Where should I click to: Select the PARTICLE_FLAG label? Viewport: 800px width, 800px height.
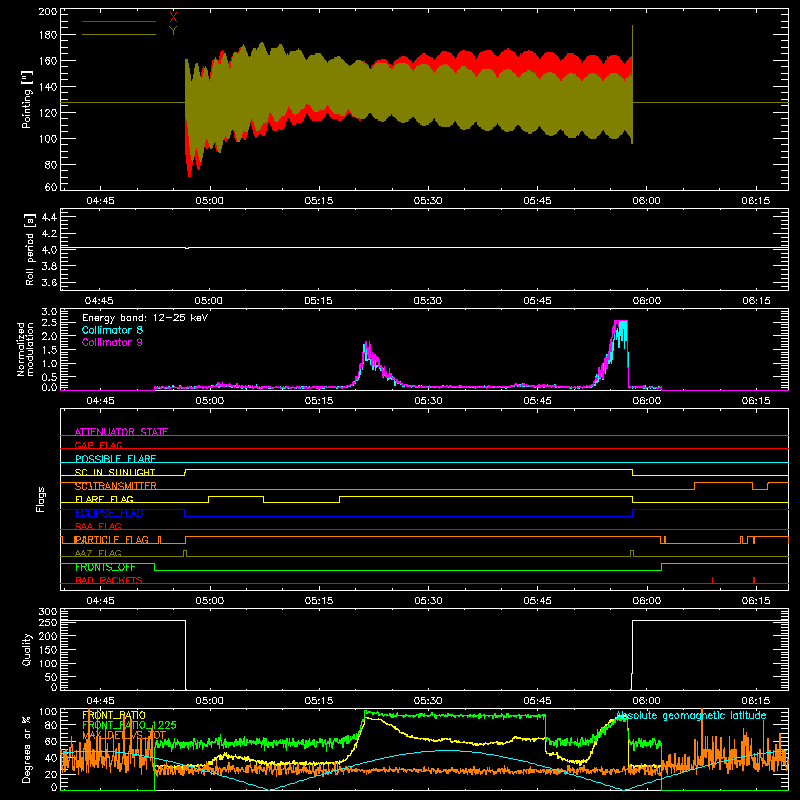[112, 539]
